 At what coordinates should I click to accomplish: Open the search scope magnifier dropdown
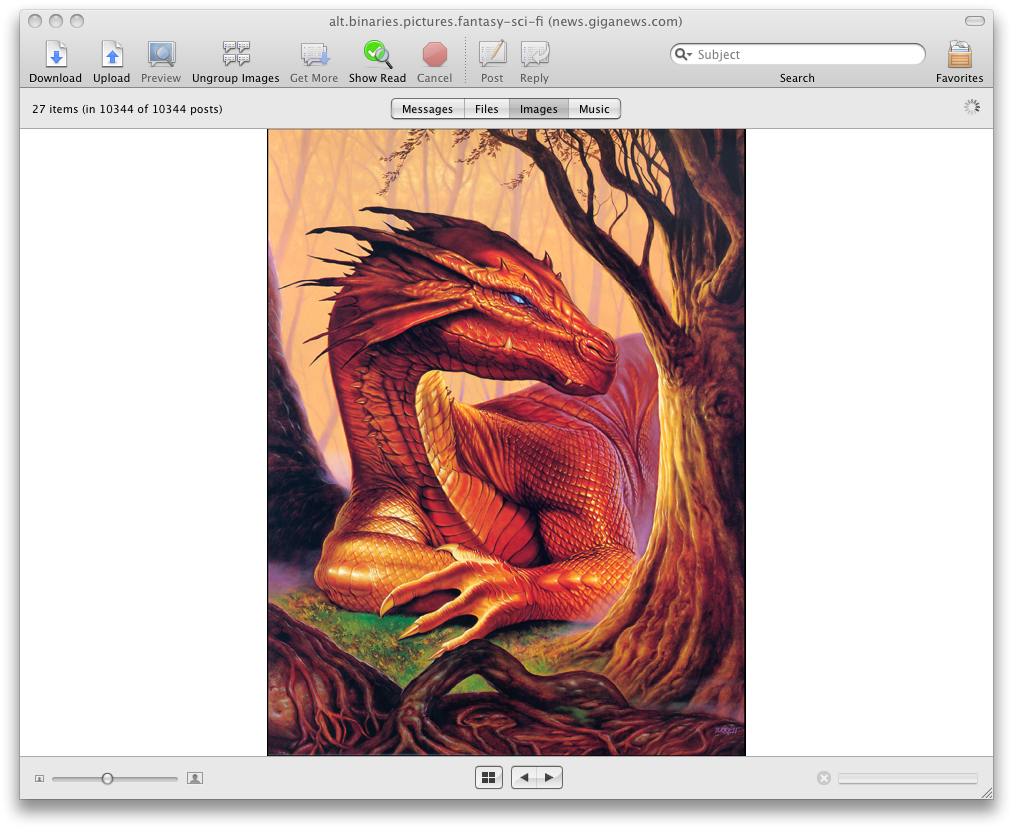coord(683,55)
